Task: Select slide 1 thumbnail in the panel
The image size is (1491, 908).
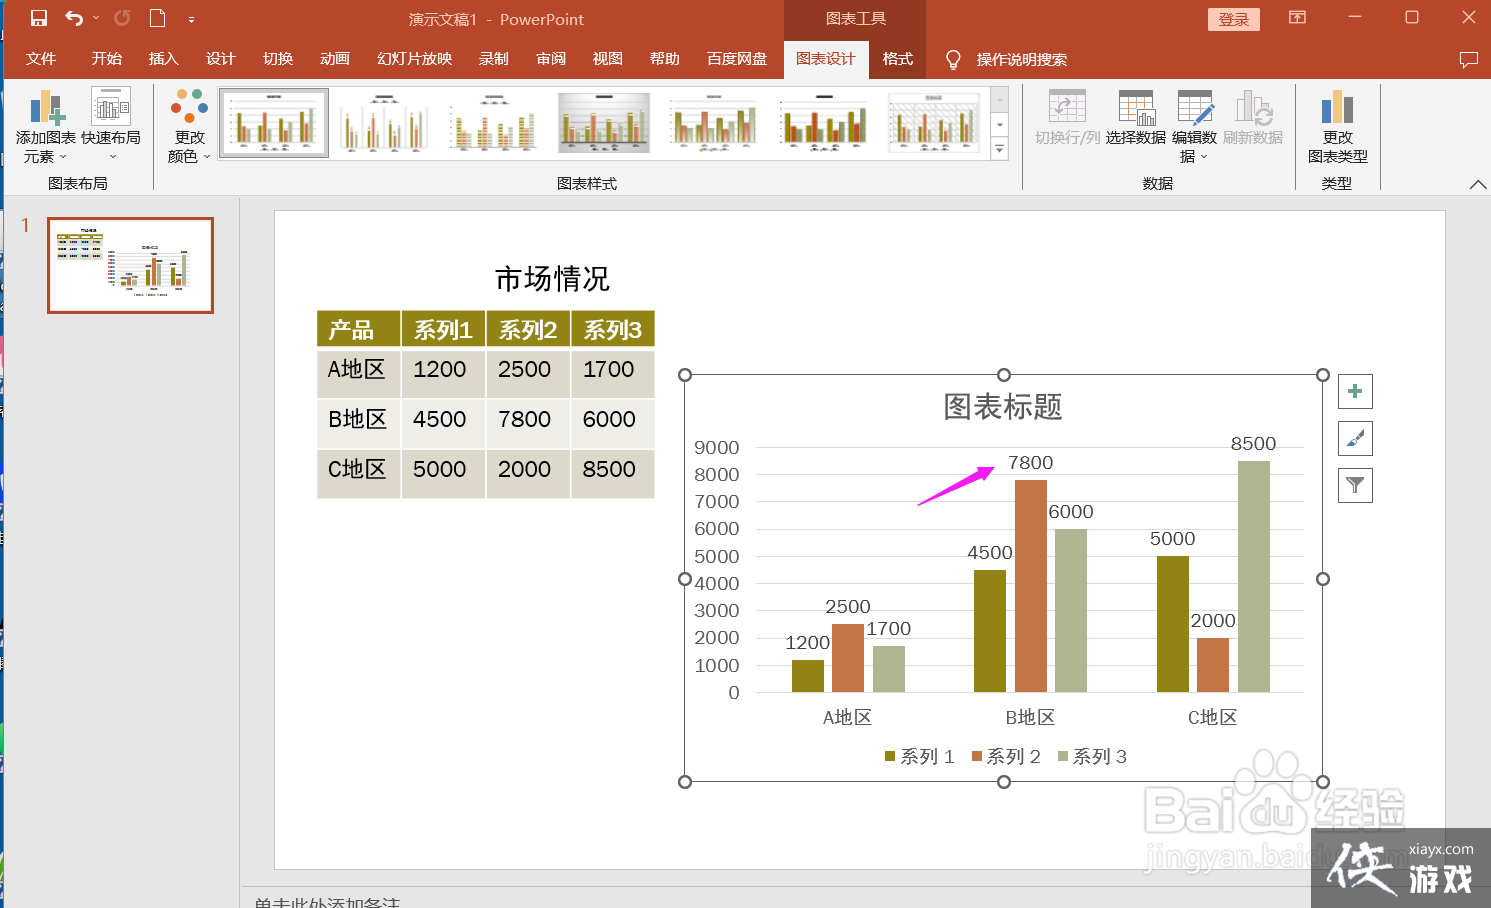Action: point(131,265)
